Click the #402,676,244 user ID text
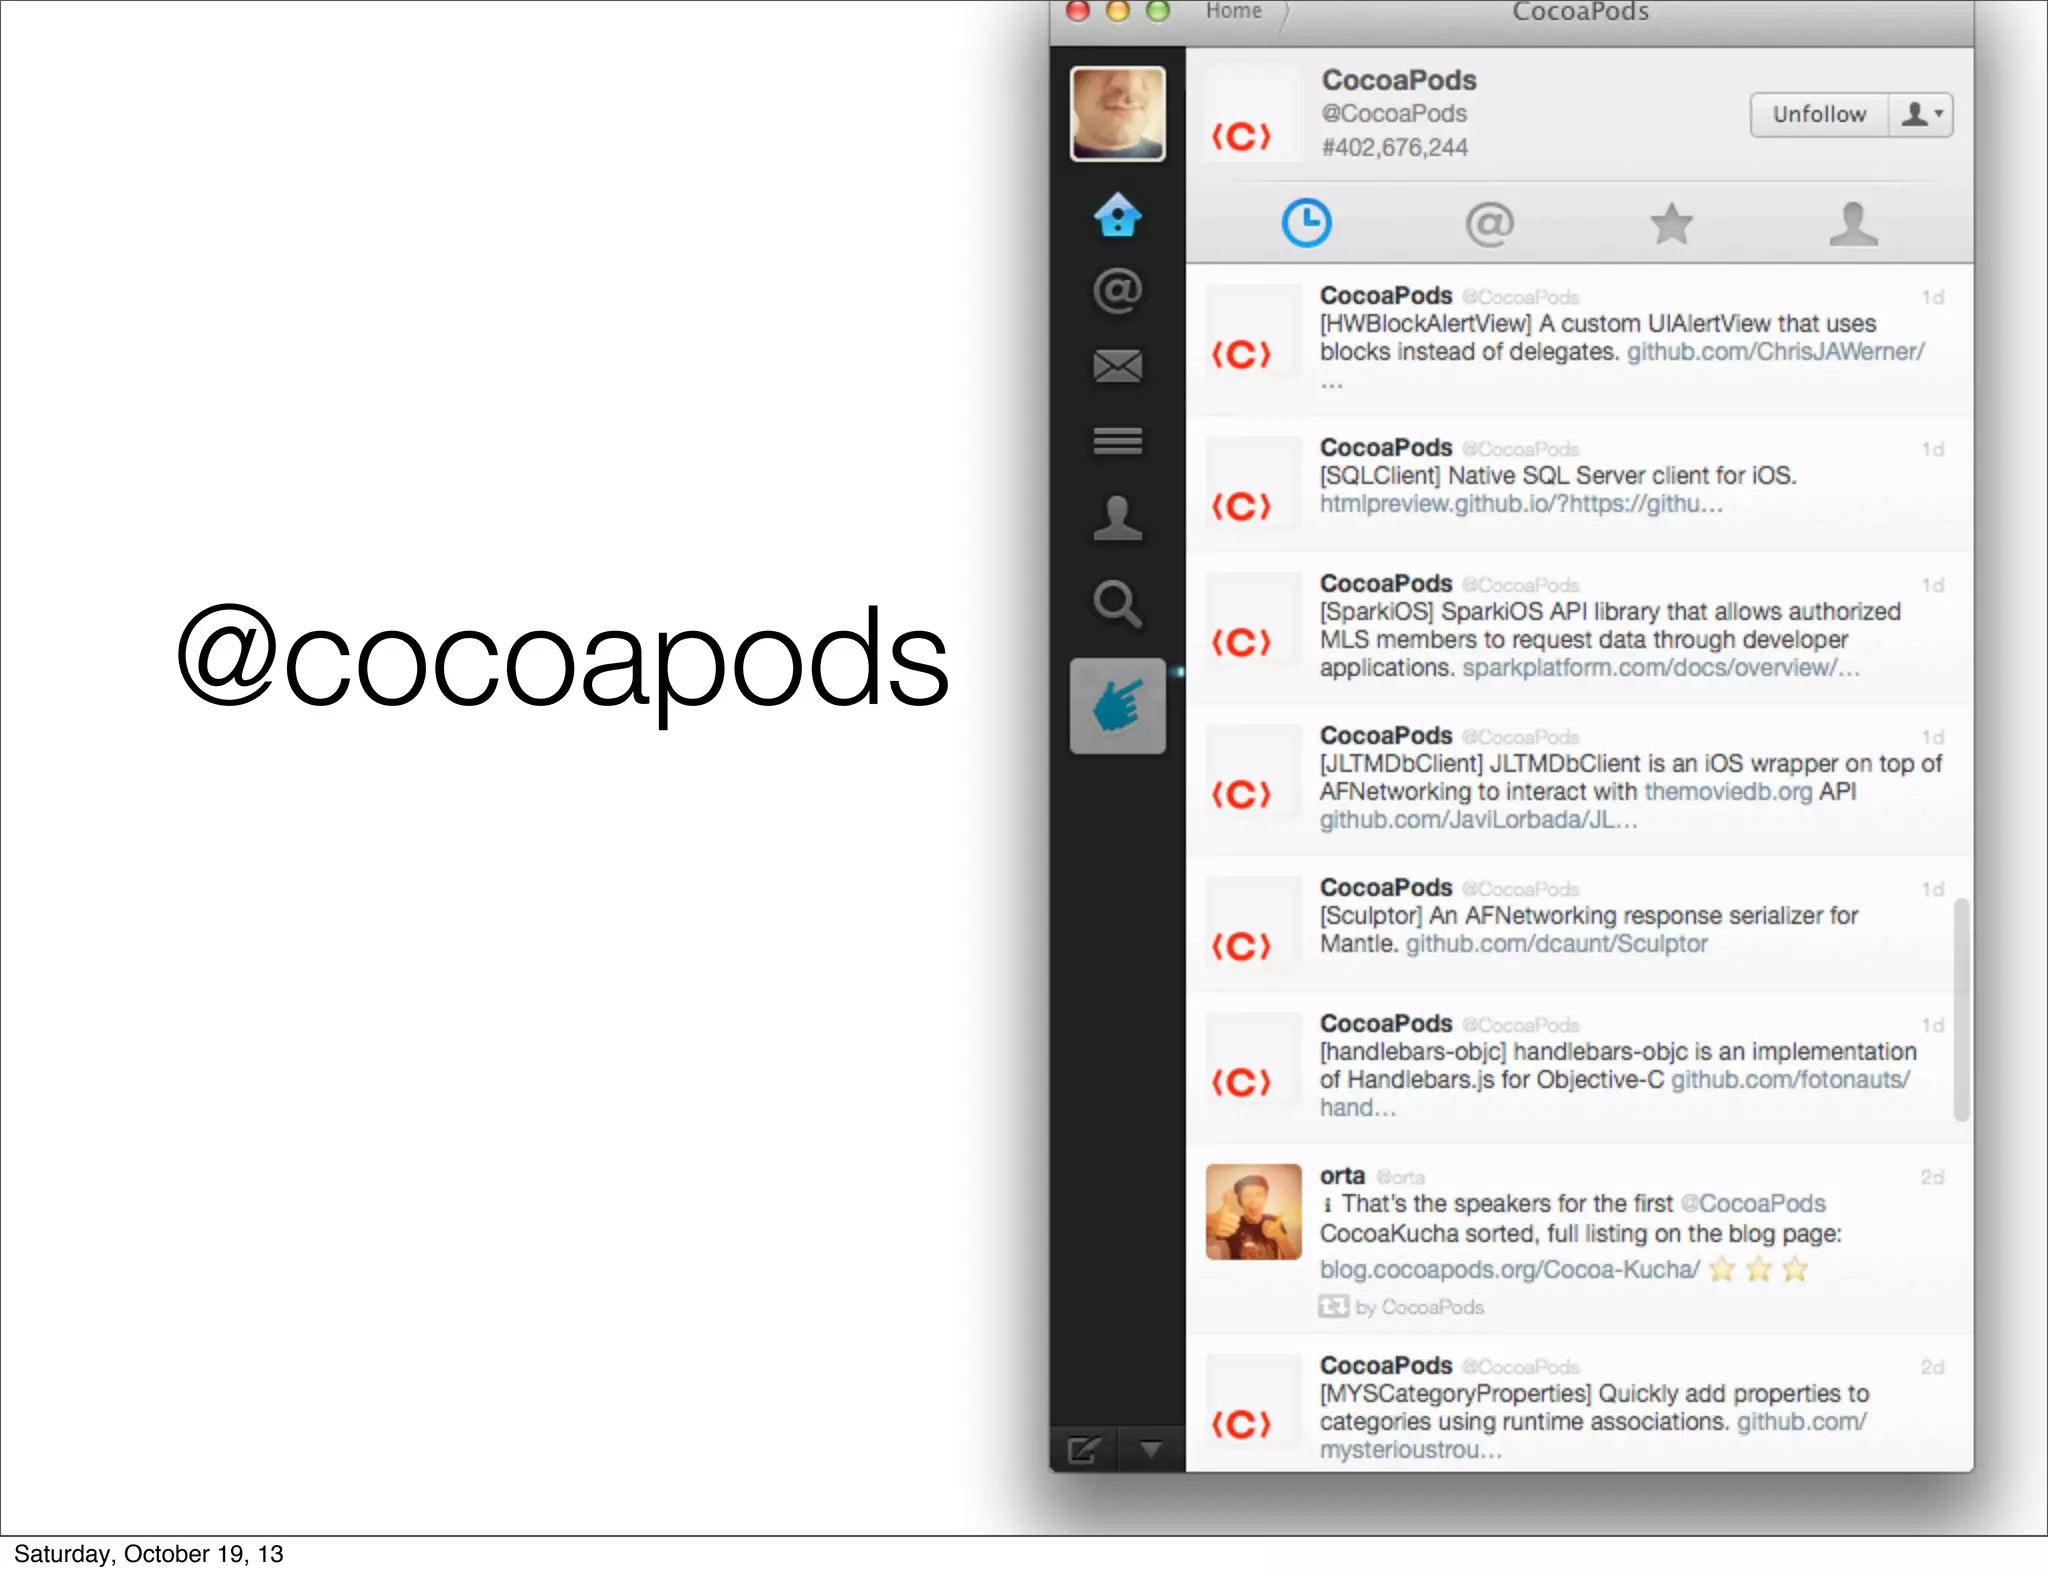The height and width of the screenshot is (1576, 2048). [x=1394, y=148]
